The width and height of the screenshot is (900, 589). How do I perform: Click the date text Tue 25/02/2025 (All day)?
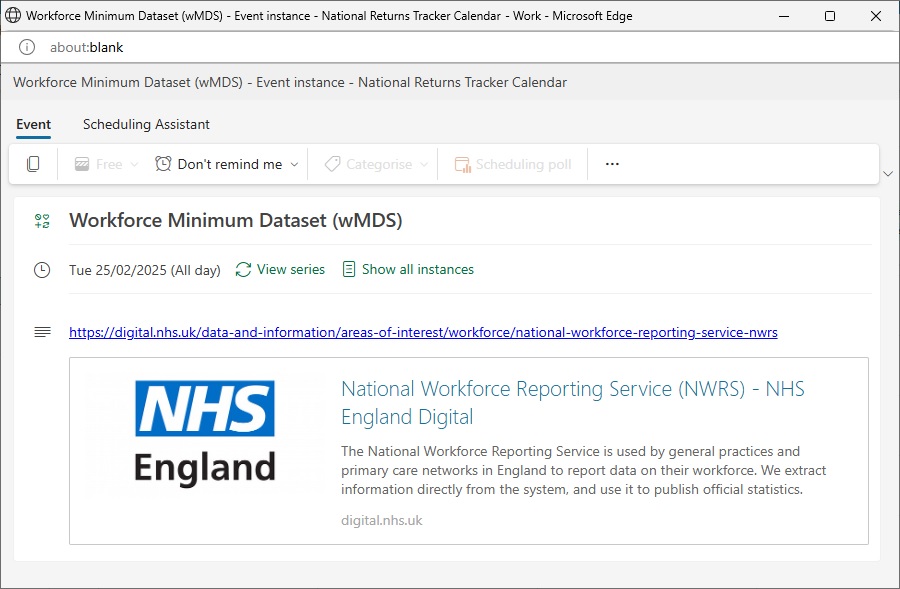point(145,270)
